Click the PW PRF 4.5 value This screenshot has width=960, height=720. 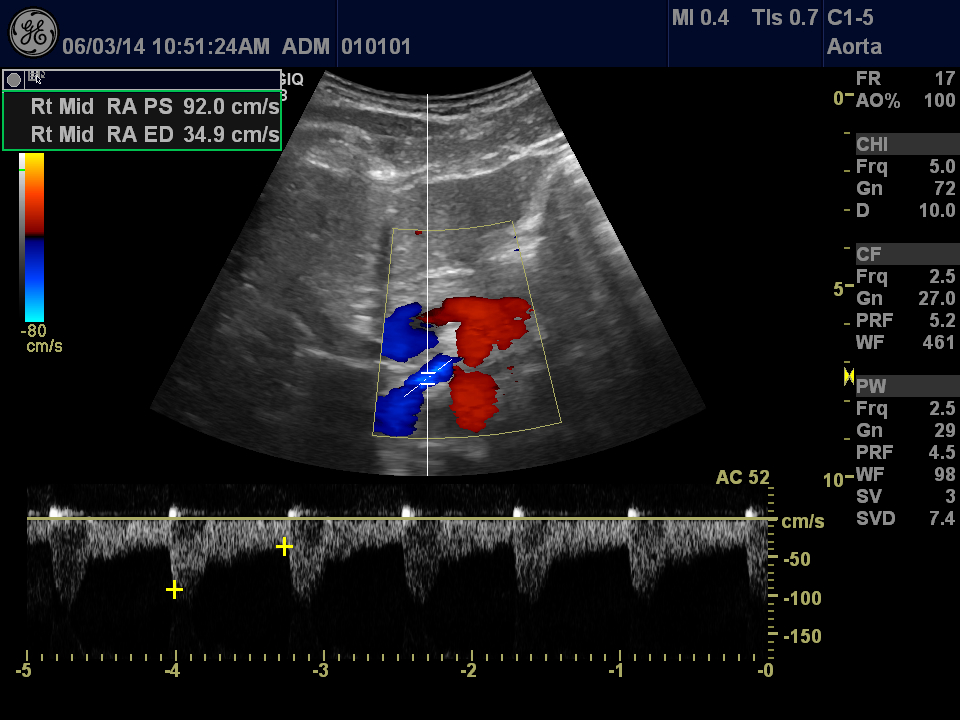tap(942, 451)
